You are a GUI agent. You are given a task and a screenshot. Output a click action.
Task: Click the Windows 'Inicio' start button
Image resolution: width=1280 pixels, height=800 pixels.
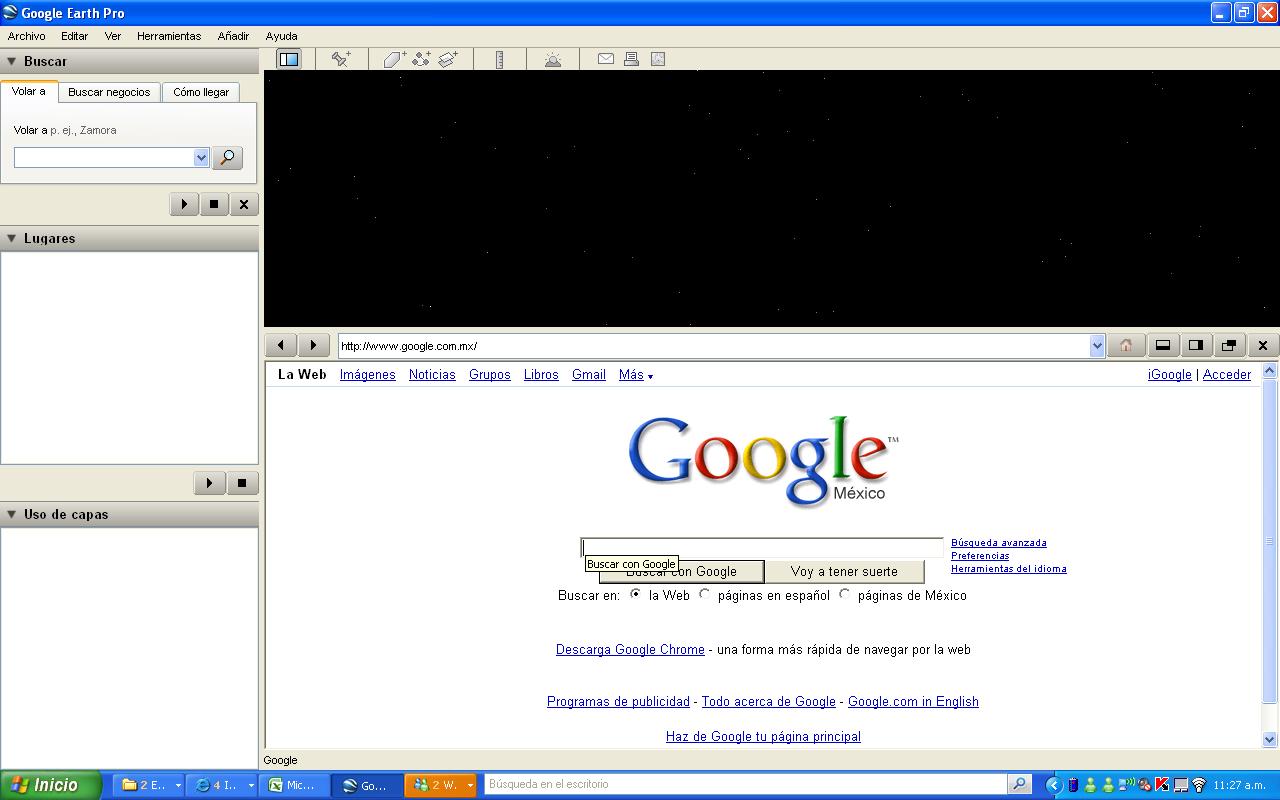tap(50, 785)
